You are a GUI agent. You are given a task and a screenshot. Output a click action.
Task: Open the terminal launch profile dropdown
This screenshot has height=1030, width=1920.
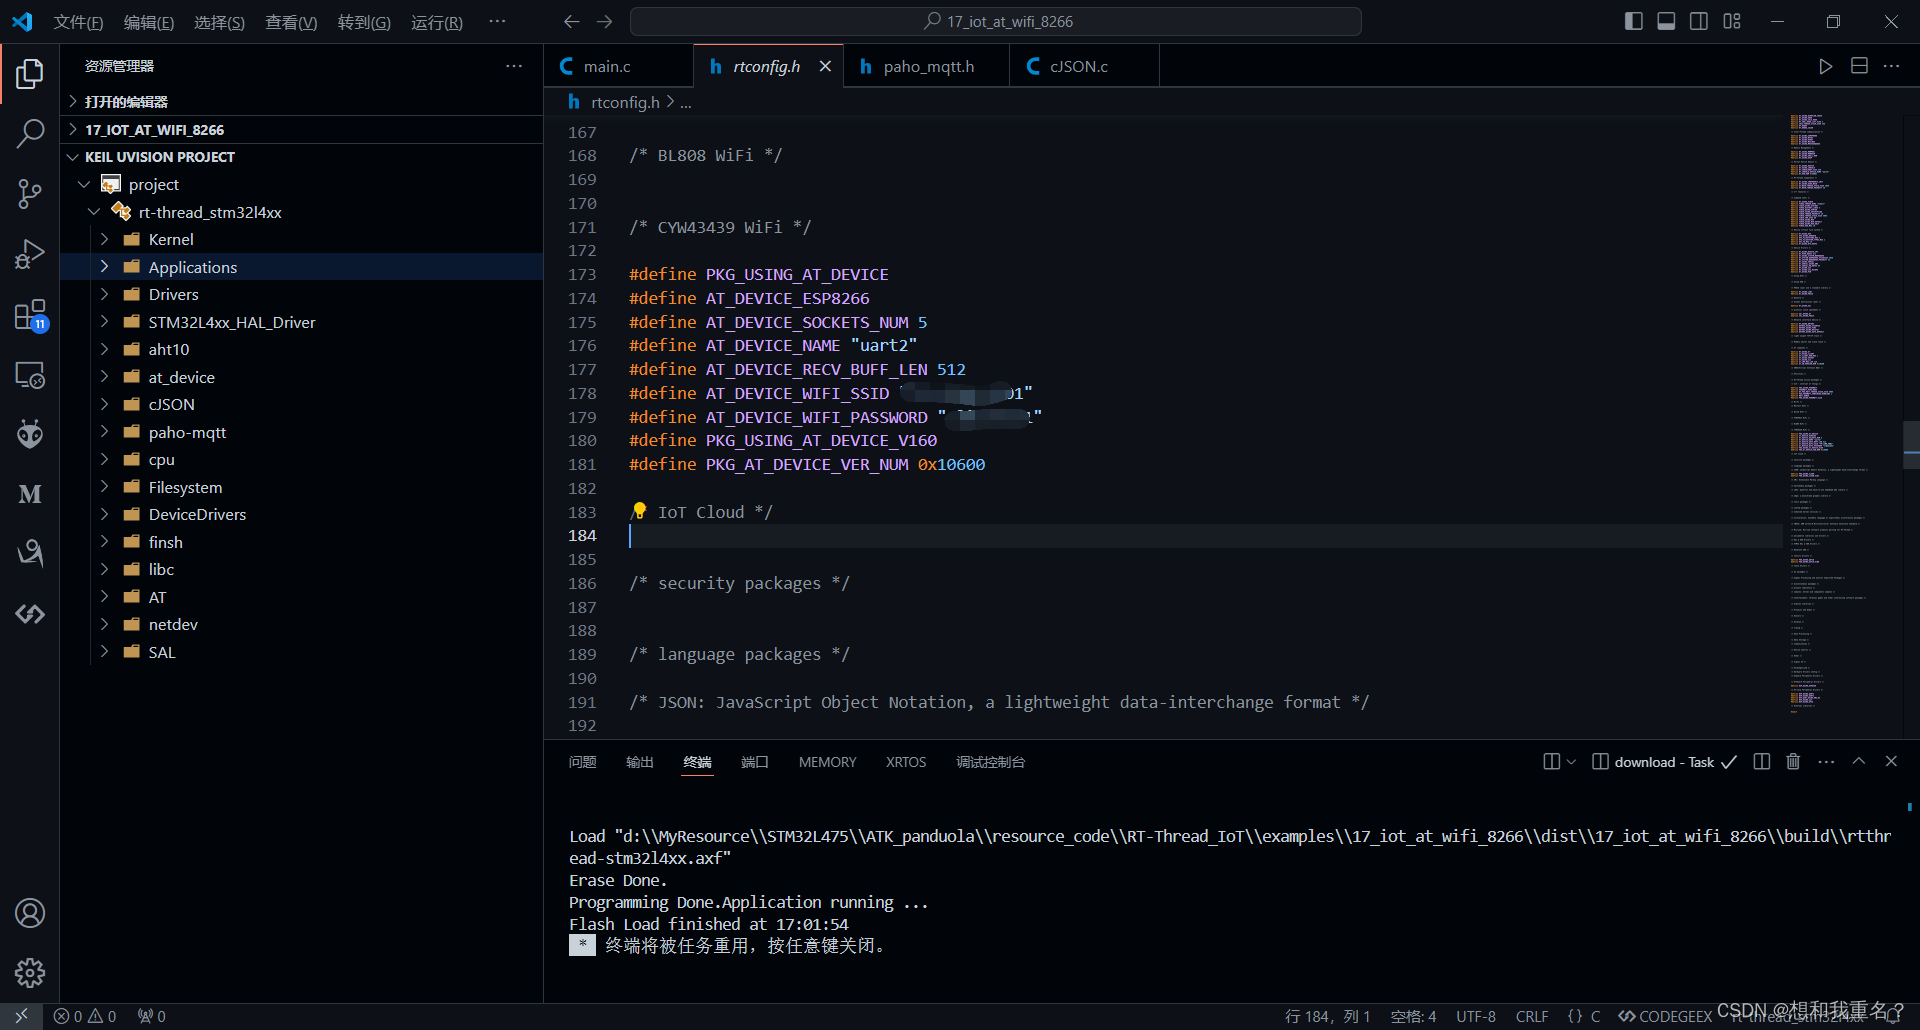pyautogui.click(x=1571, y=761)
